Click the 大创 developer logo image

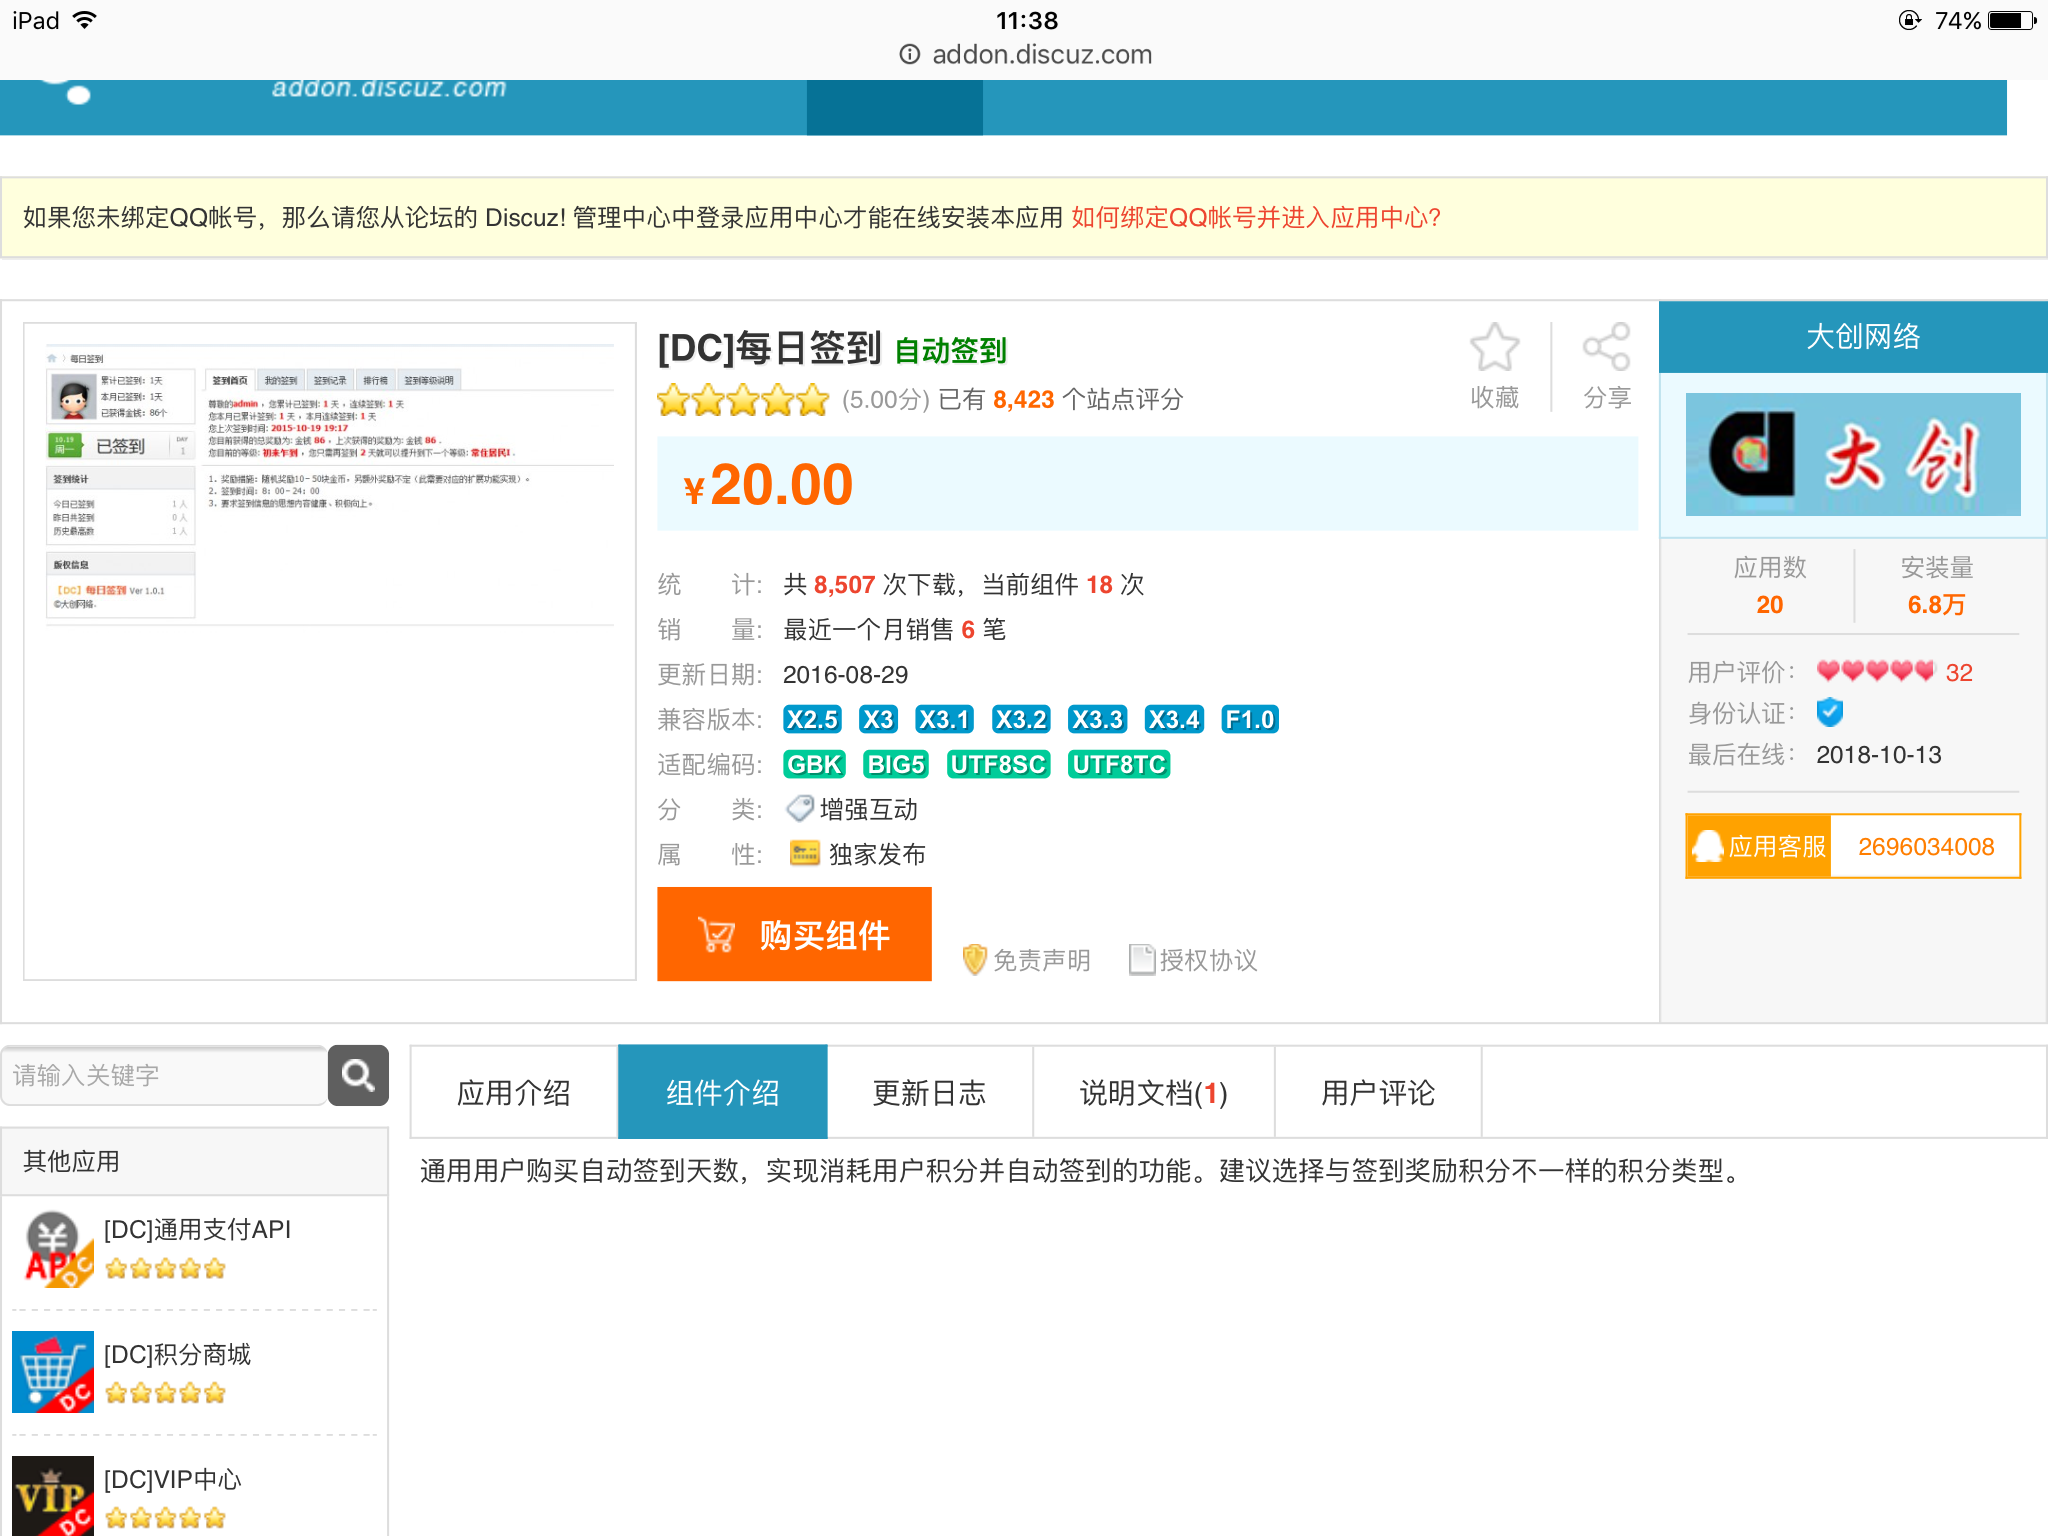1852,455
